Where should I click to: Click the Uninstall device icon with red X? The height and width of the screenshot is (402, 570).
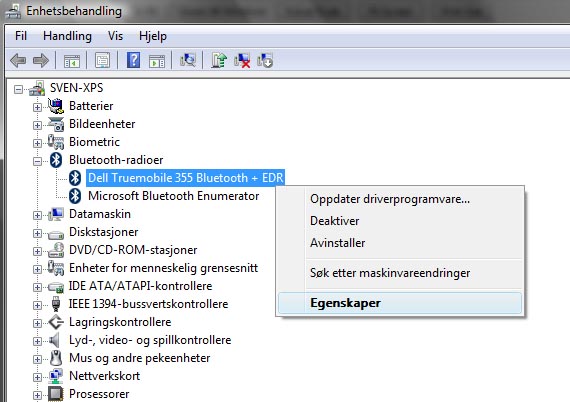242,60
